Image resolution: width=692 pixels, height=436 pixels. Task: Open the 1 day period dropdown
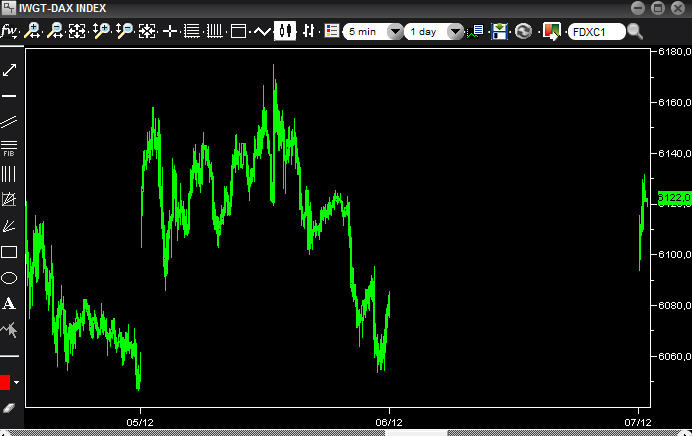[x=434, y=32]
